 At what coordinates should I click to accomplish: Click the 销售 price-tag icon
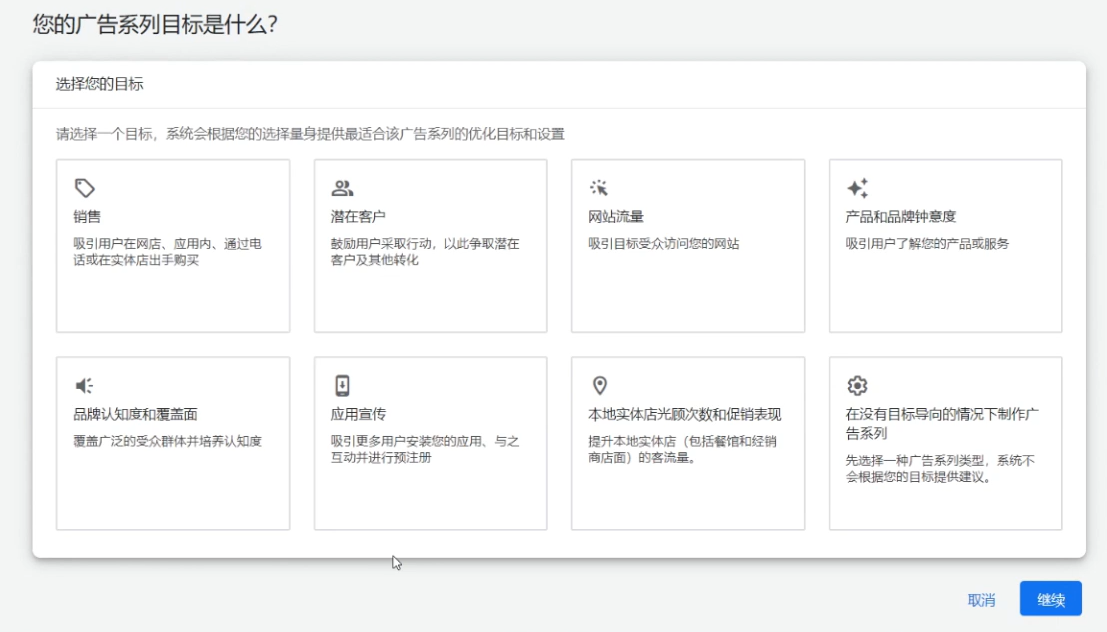coord(85,187)
